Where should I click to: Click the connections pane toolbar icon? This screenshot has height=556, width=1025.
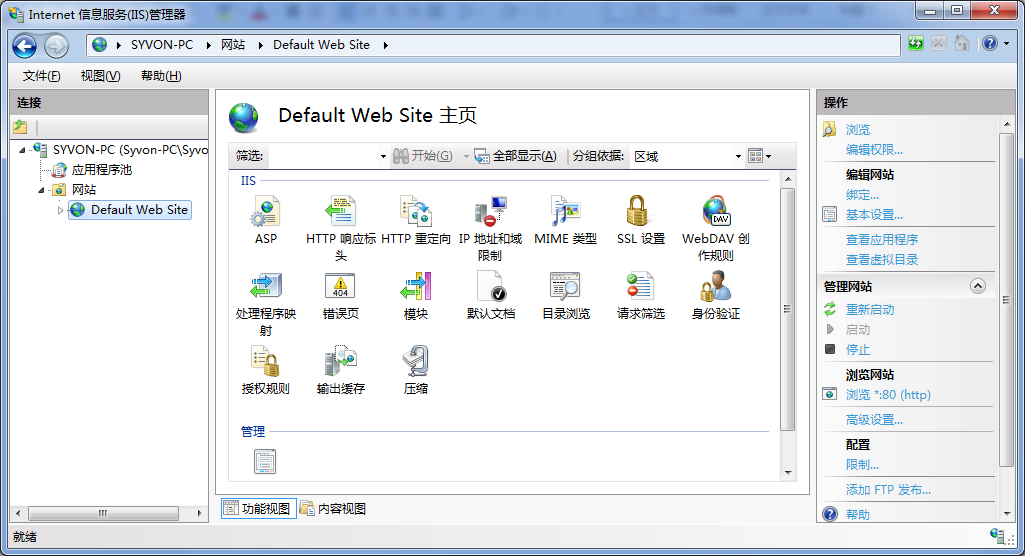(20, 127)
